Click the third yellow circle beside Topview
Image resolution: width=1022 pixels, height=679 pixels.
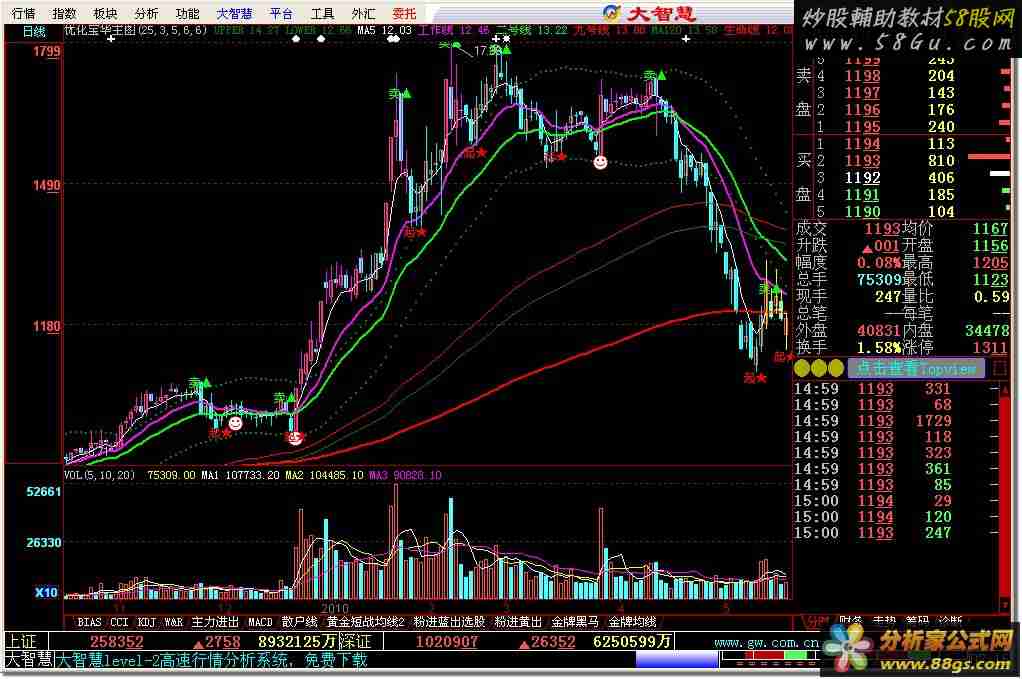(x=836, y=368)
